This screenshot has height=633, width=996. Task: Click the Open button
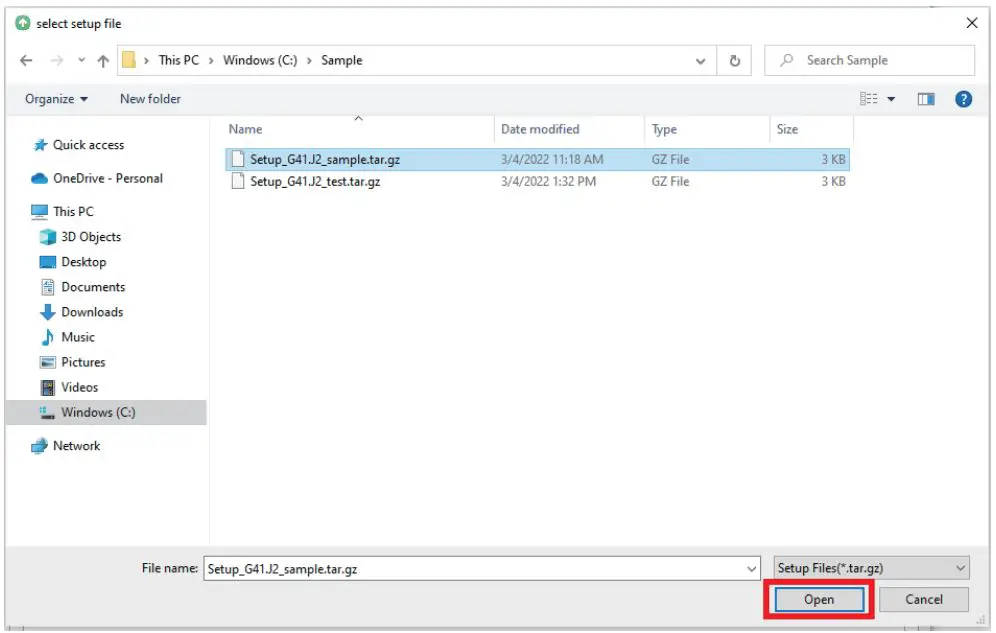[x=819, y=600]
